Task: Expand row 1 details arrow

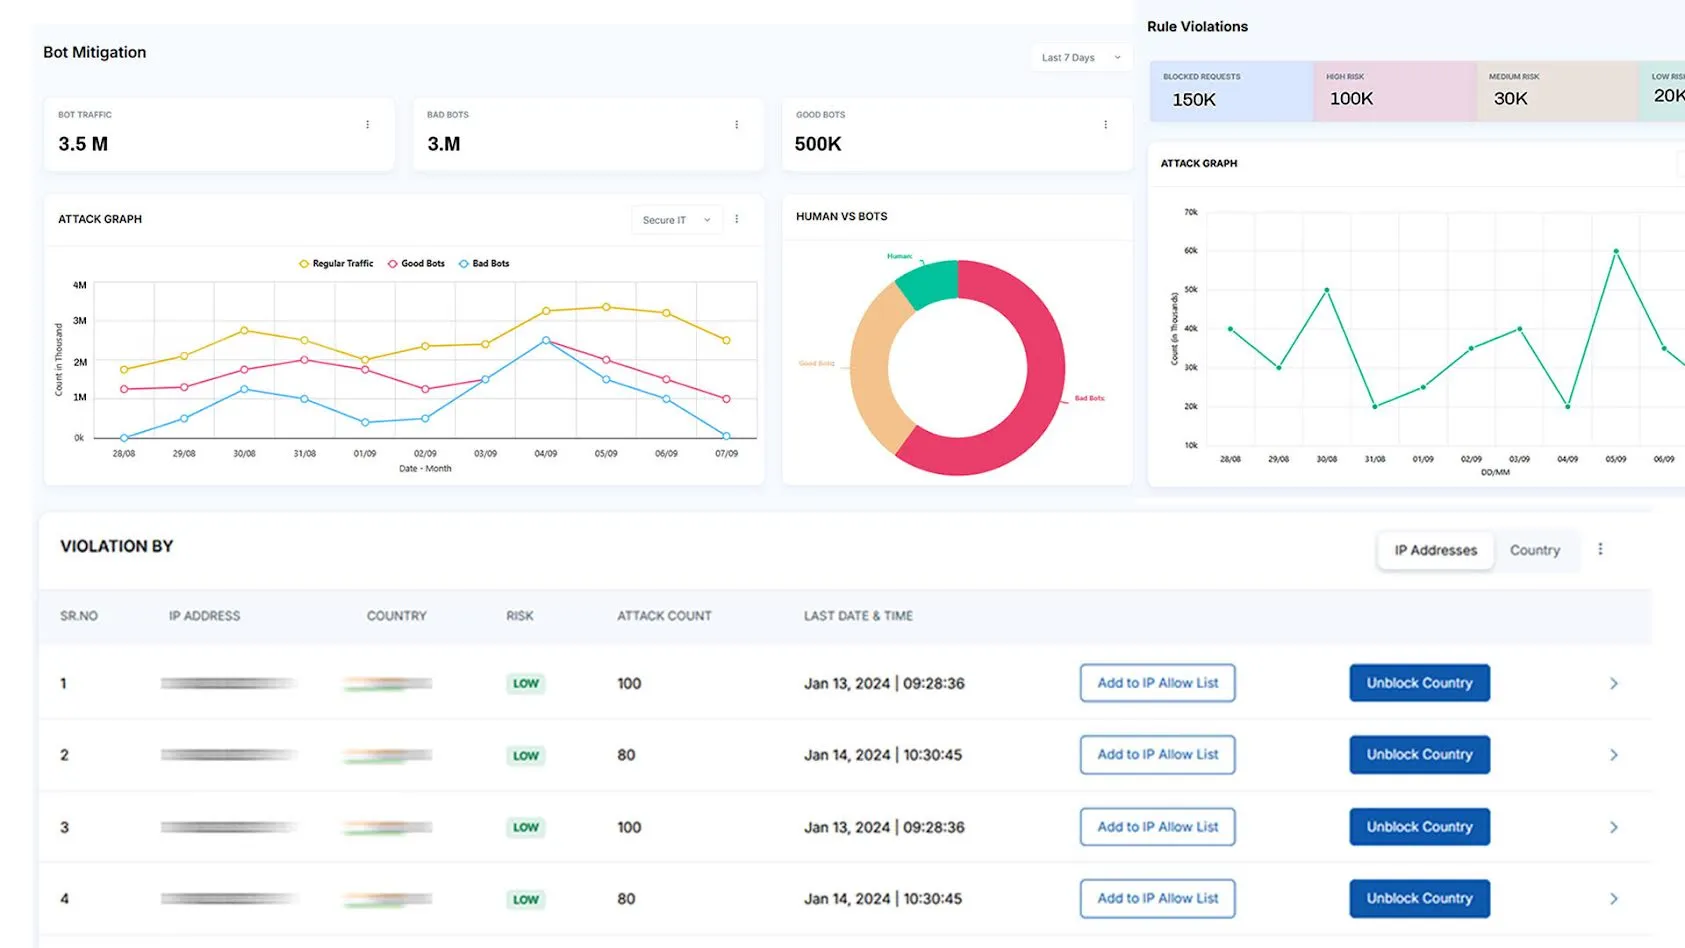Action: (x=1613, y=684)
